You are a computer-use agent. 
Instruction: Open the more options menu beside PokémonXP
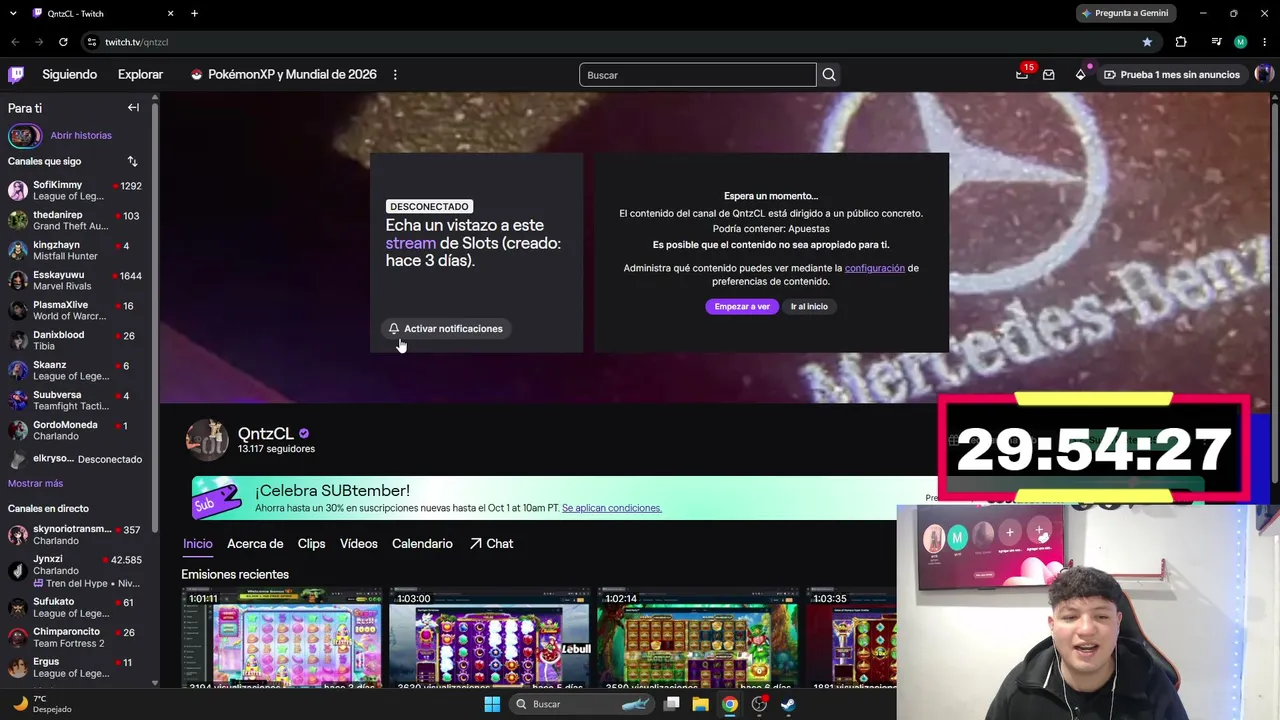click(395, 75)
